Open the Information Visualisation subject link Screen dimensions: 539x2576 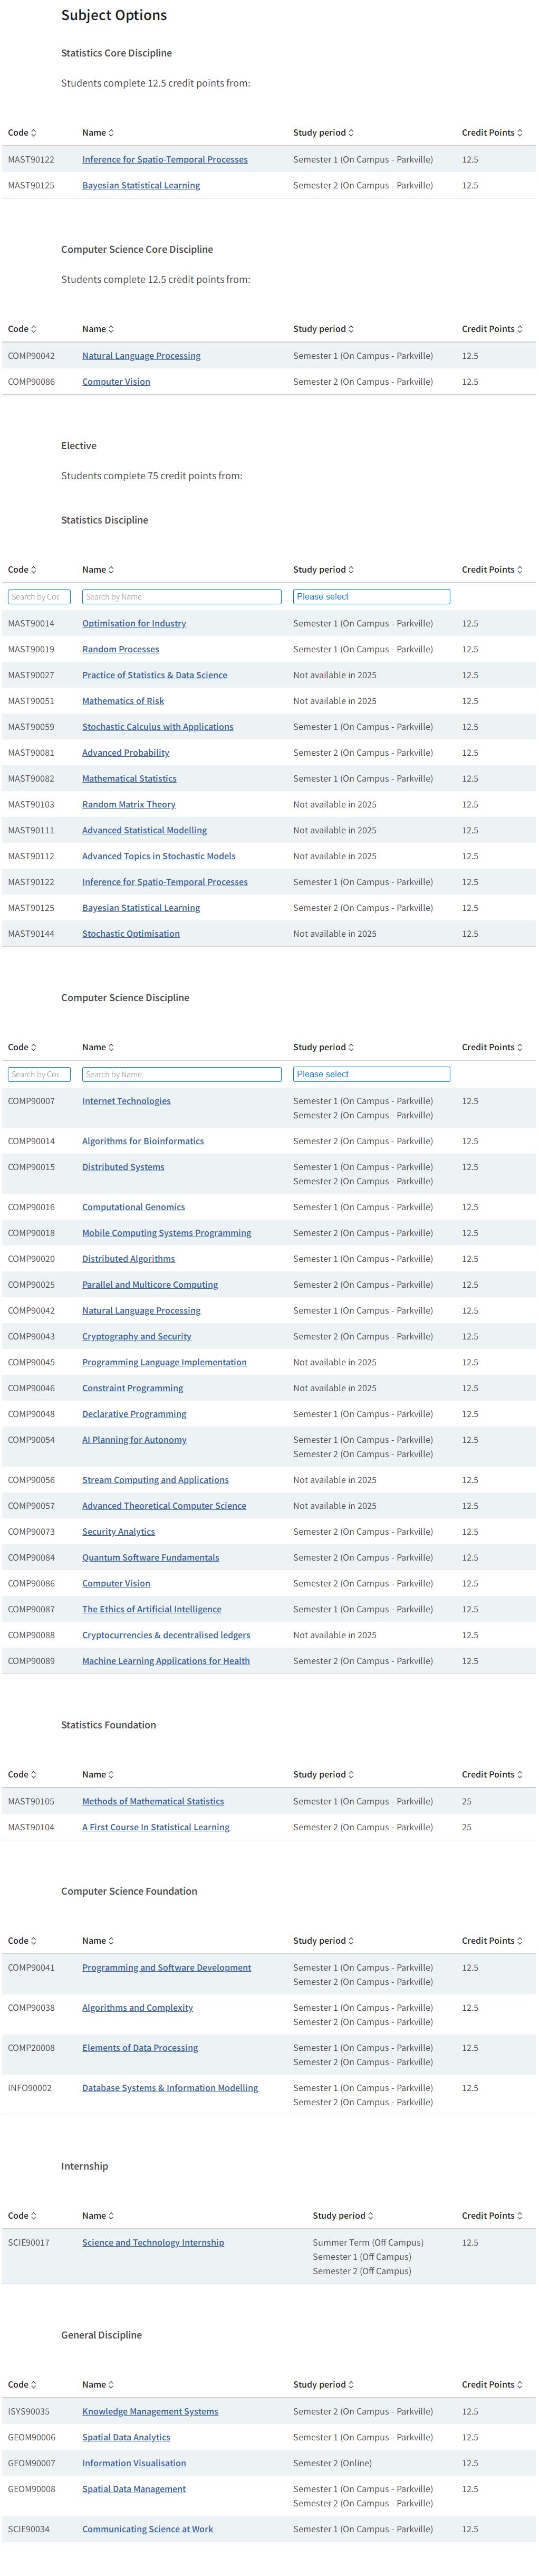click(x=134, y=2464)
